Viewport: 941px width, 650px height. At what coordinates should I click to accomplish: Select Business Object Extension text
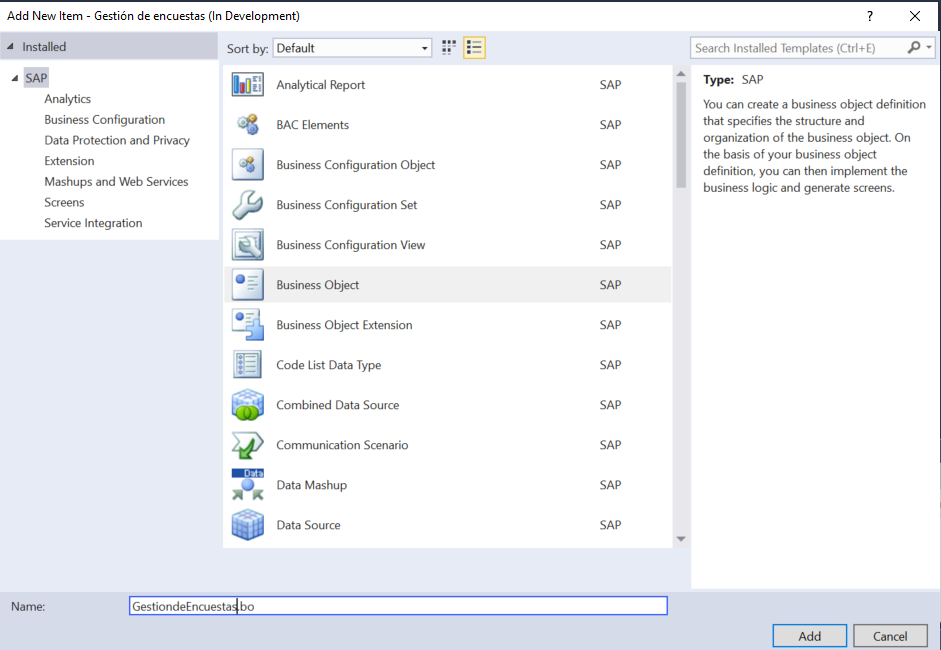pos(344,325)
